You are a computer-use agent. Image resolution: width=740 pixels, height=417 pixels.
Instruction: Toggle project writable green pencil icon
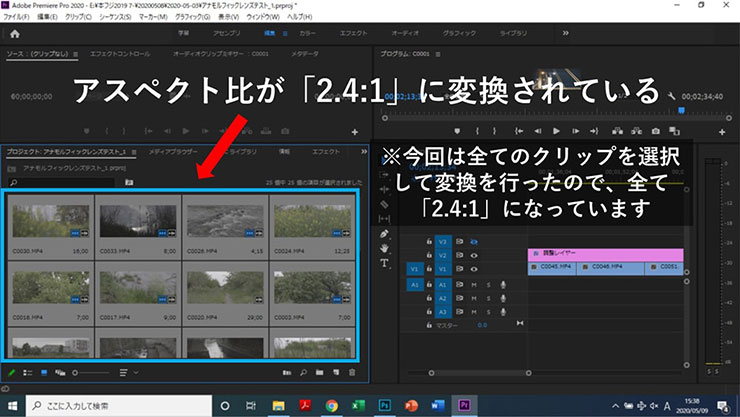point(12,373)
